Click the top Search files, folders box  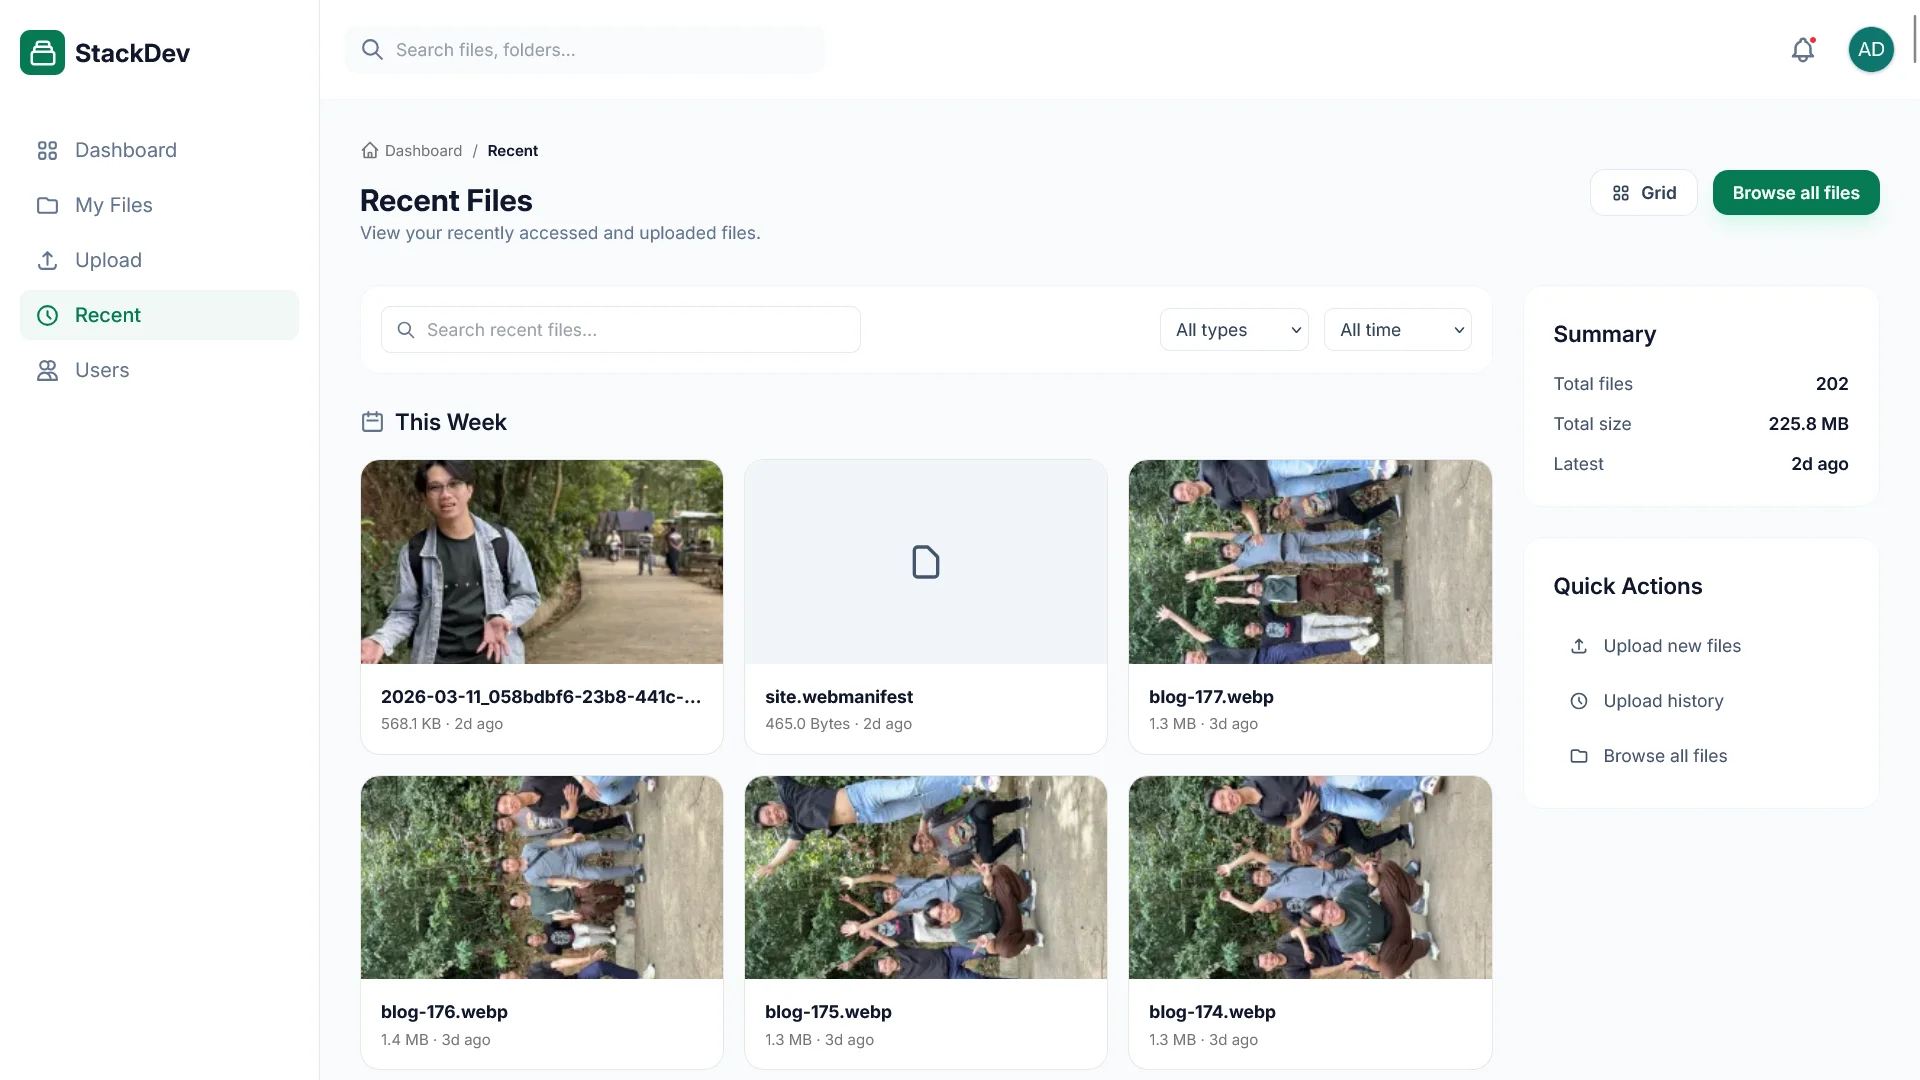click(585, 50)
